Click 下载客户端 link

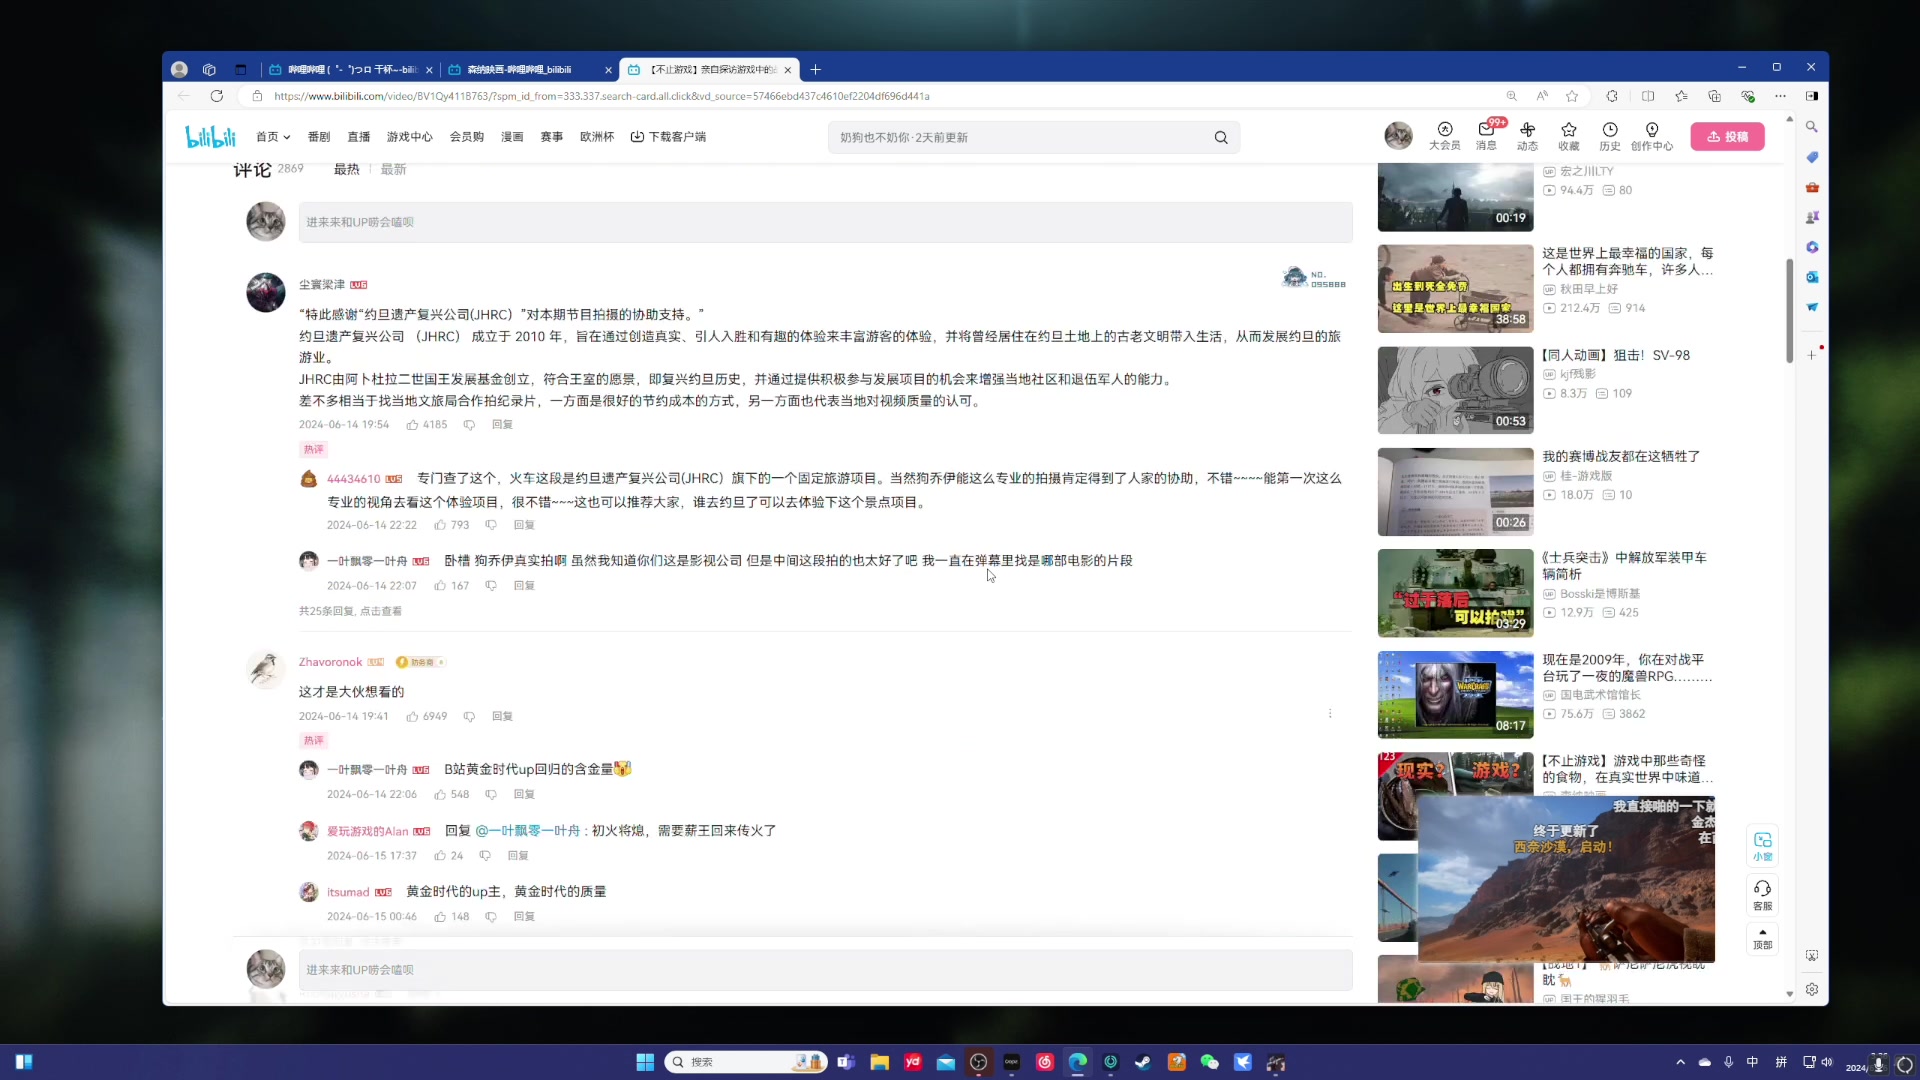click(x=668, y=137)
